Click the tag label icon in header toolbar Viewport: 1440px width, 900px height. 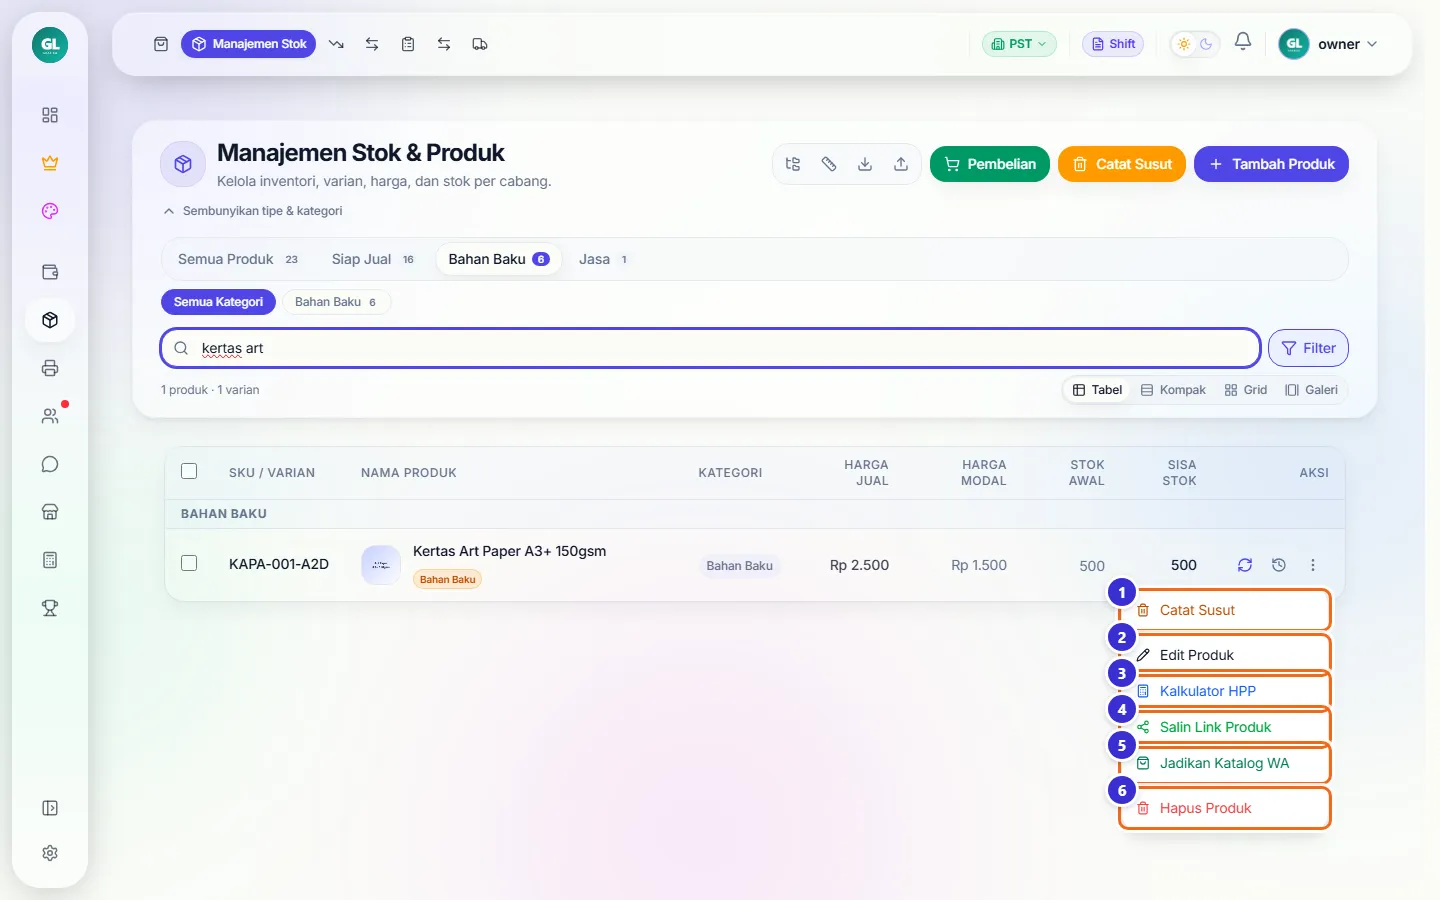coord(829,164)
